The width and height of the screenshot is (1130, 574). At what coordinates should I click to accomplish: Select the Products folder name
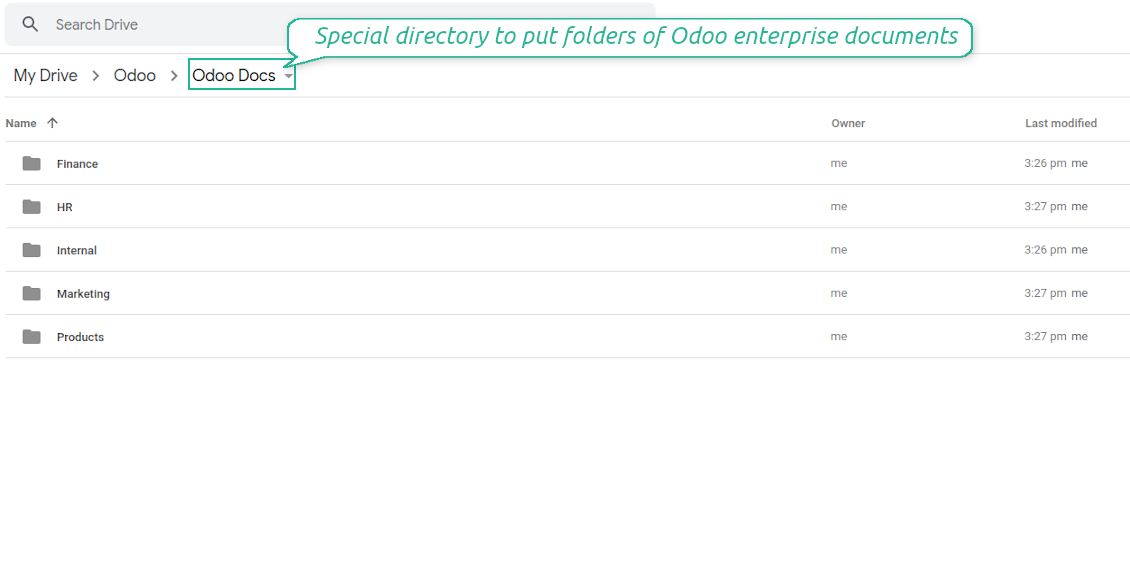click(80, 337)
